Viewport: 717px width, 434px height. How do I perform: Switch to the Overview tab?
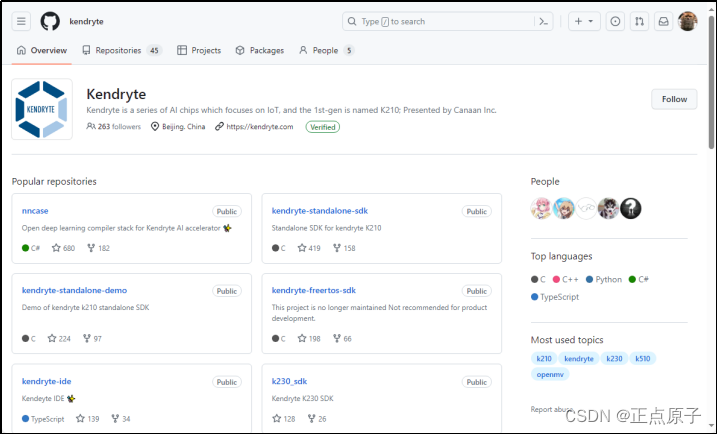pyautogui.click(x=42, y=50)
